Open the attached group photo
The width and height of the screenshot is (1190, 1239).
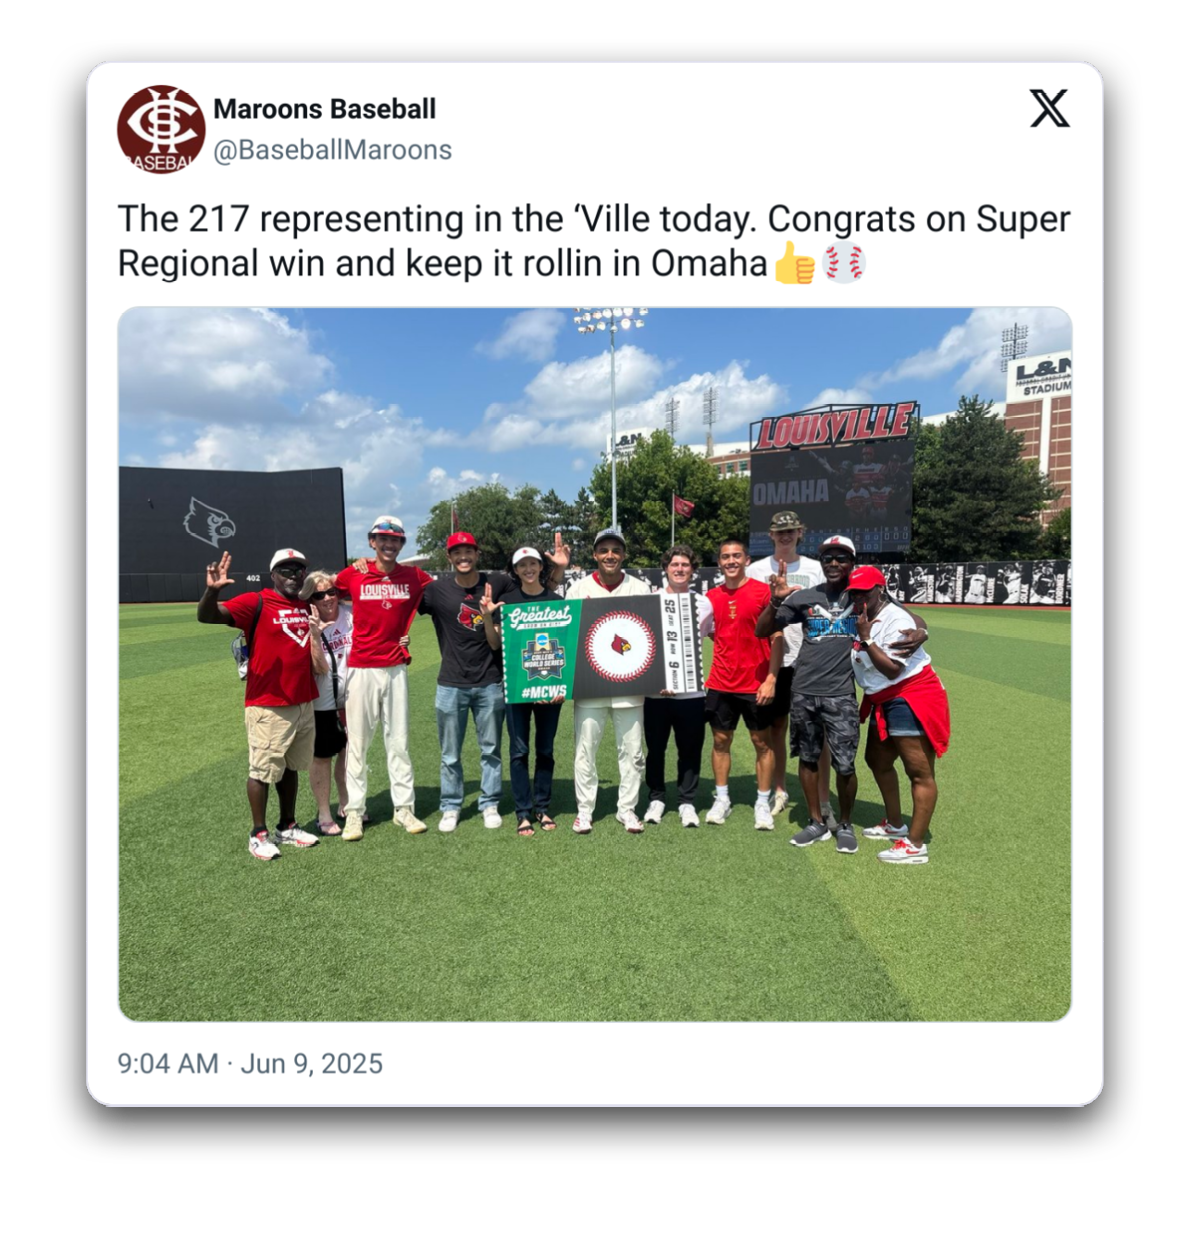pos(595,664)
